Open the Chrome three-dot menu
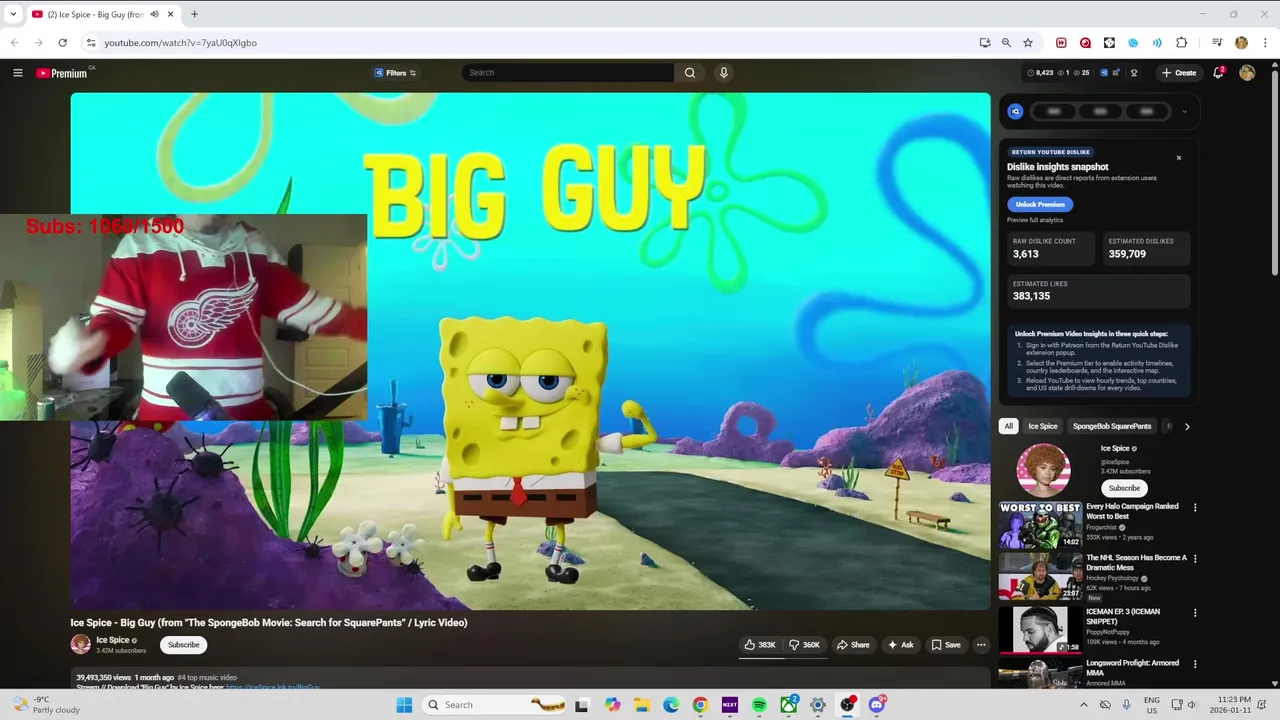Viewport: 1280px width, 720px height. pyautogui.click(x=1266, y=43)
